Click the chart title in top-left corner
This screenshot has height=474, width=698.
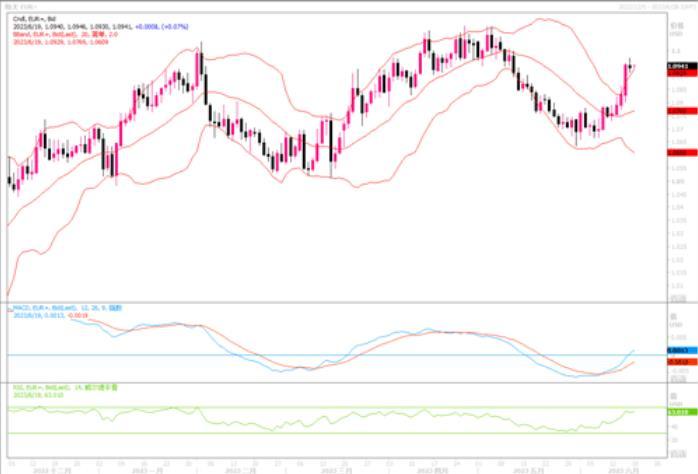pyautogui.click(x=19, y=7)
